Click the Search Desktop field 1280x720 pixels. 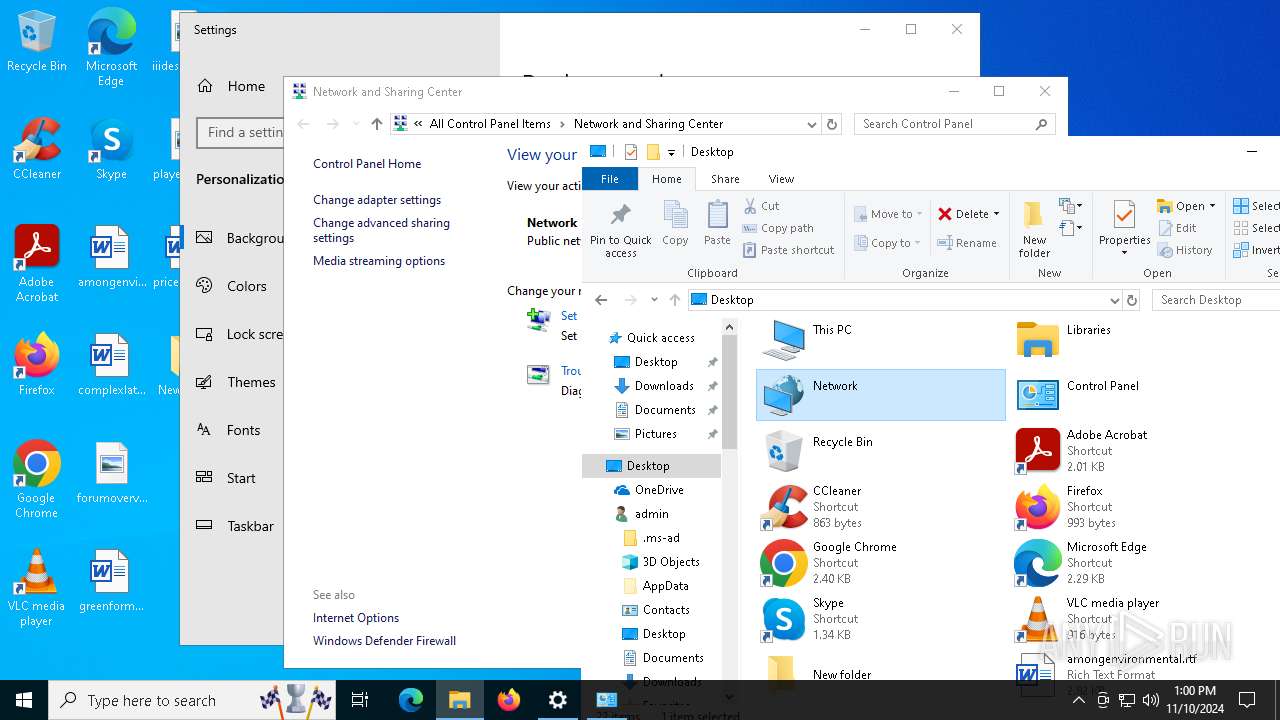point(1216,300)
